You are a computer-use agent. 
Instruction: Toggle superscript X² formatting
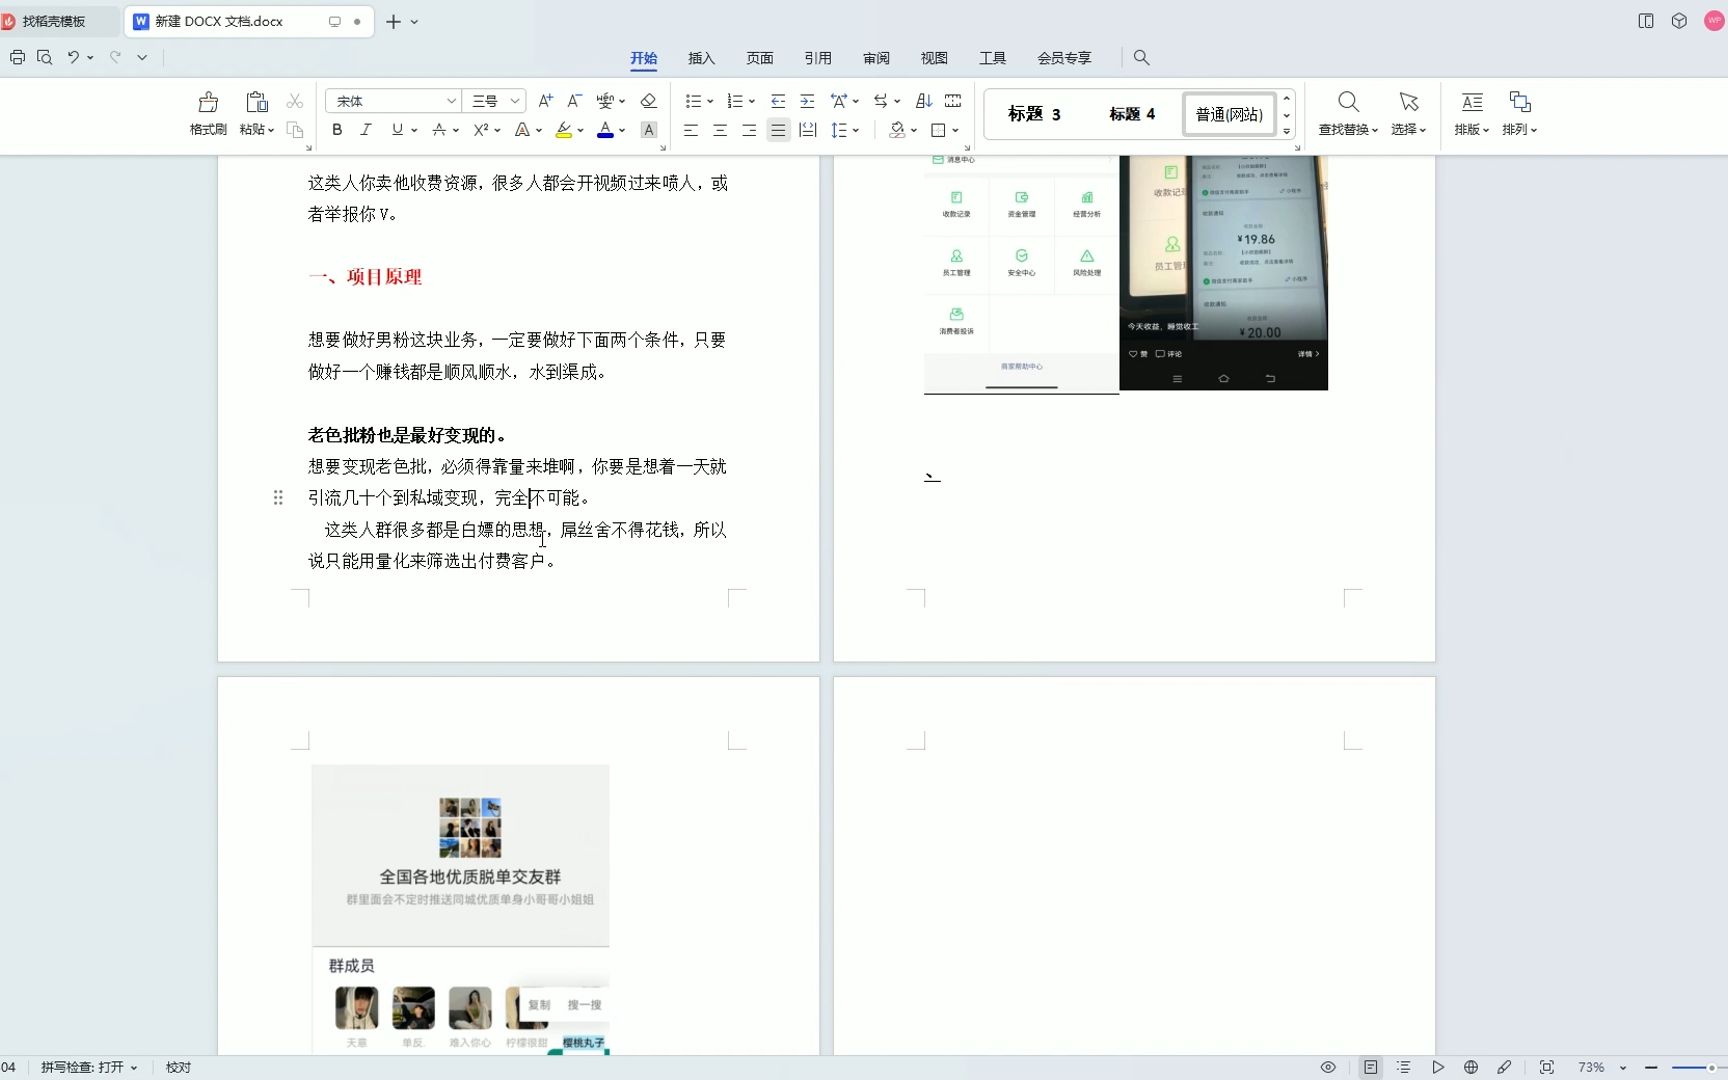point(480,130)
